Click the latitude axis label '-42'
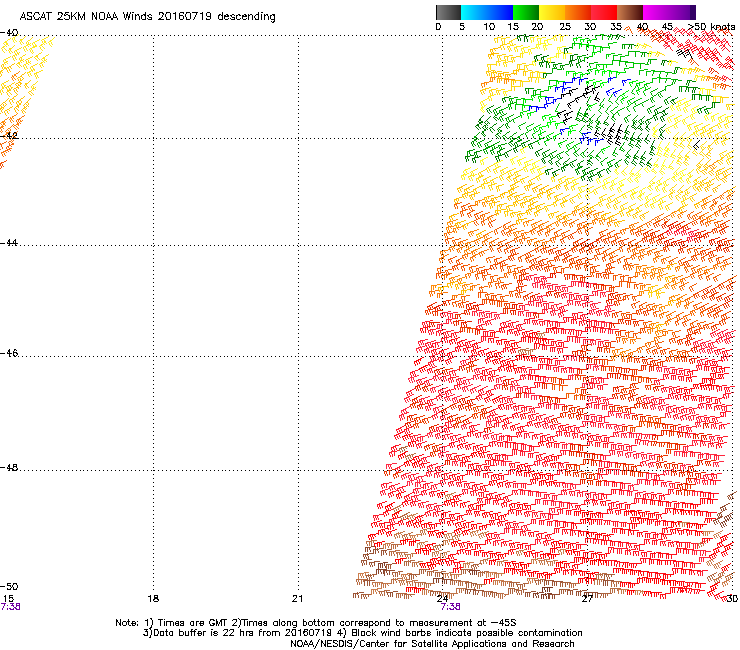The width and height of the screenshot is (740, 650). click(9, 135)
